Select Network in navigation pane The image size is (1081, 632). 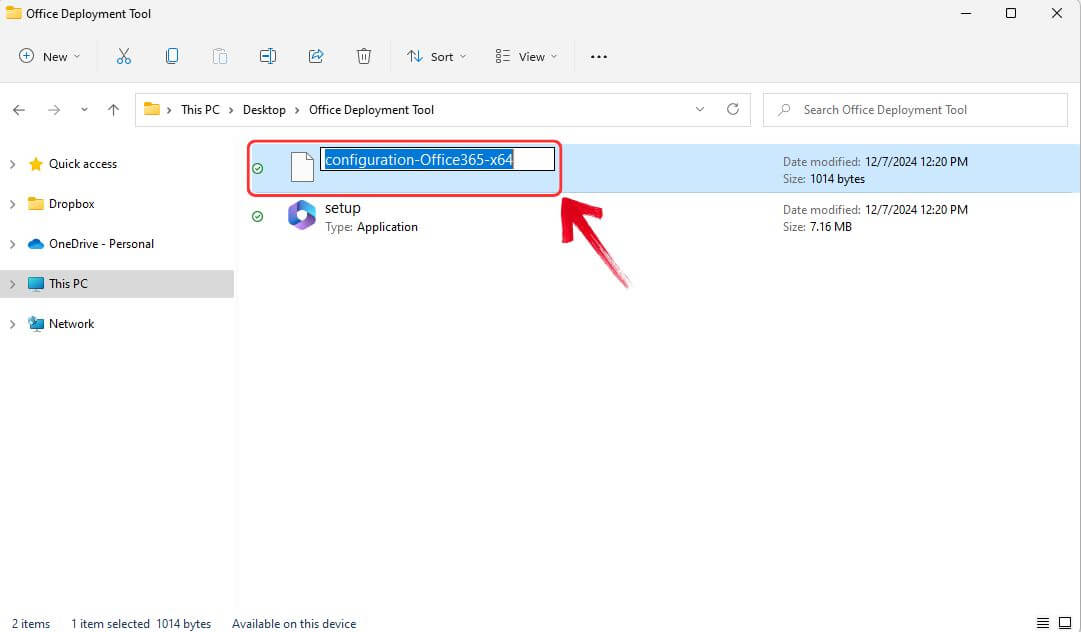tap(72, 324)
